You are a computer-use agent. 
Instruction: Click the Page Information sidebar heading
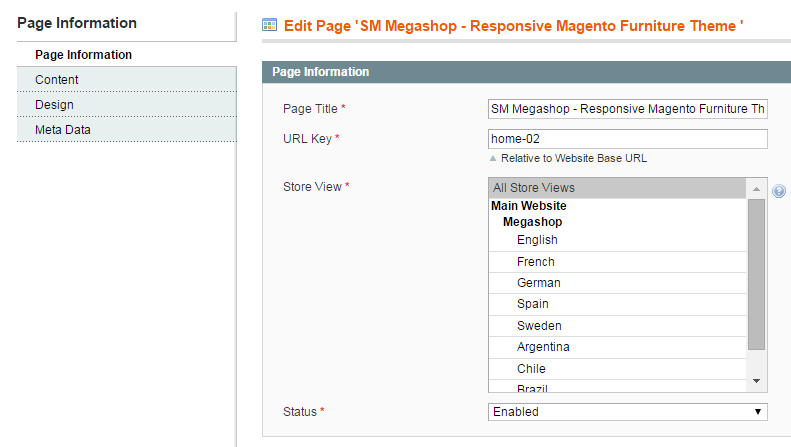[x=77, y=23]
